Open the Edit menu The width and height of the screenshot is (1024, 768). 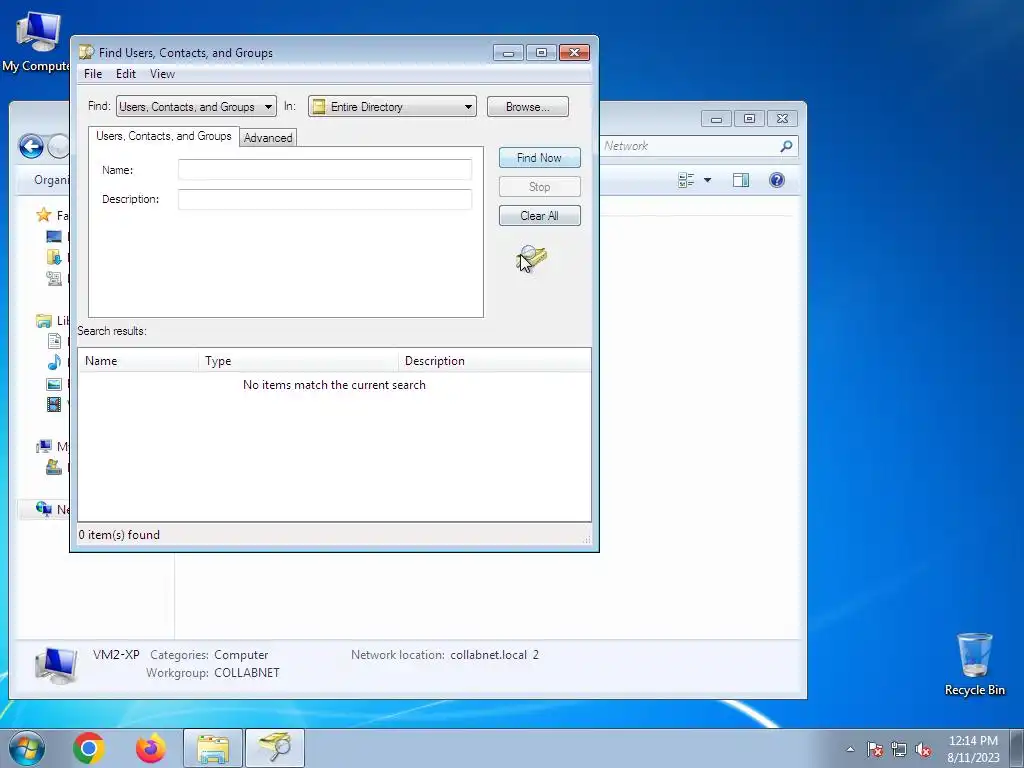[x=126, y=74]
